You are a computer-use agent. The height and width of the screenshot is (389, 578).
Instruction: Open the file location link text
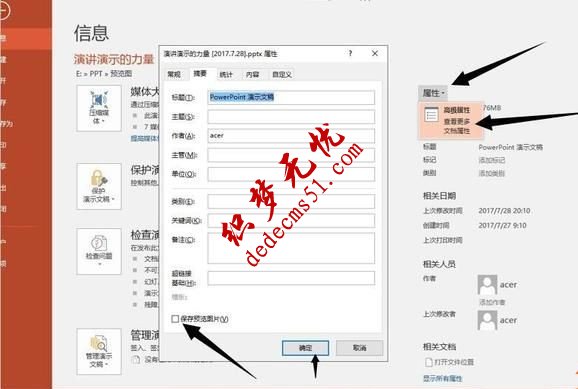pyautogui.click(x=454, y=362)
